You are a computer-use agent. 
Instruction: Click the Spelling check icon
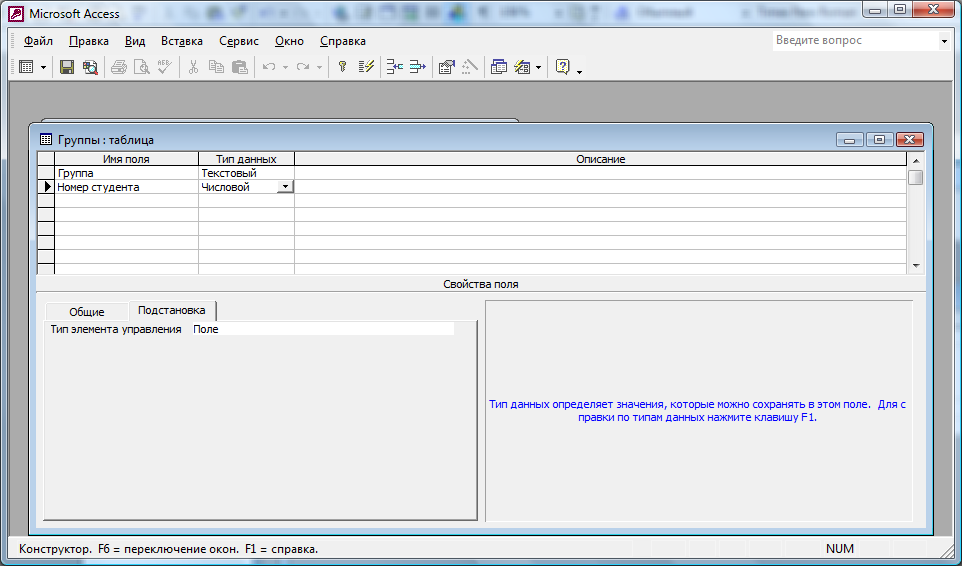[164, 67]
